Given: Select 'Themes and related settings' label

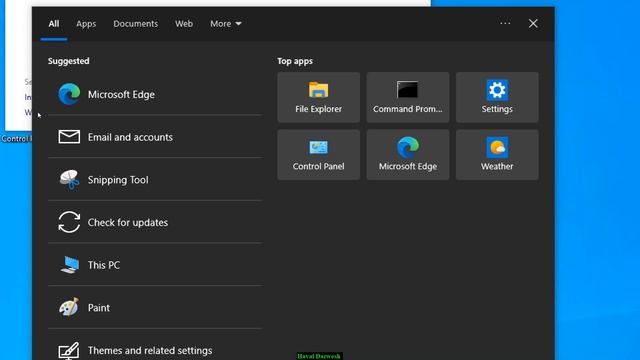Looking at the screenshot, I should click(150, 350).
